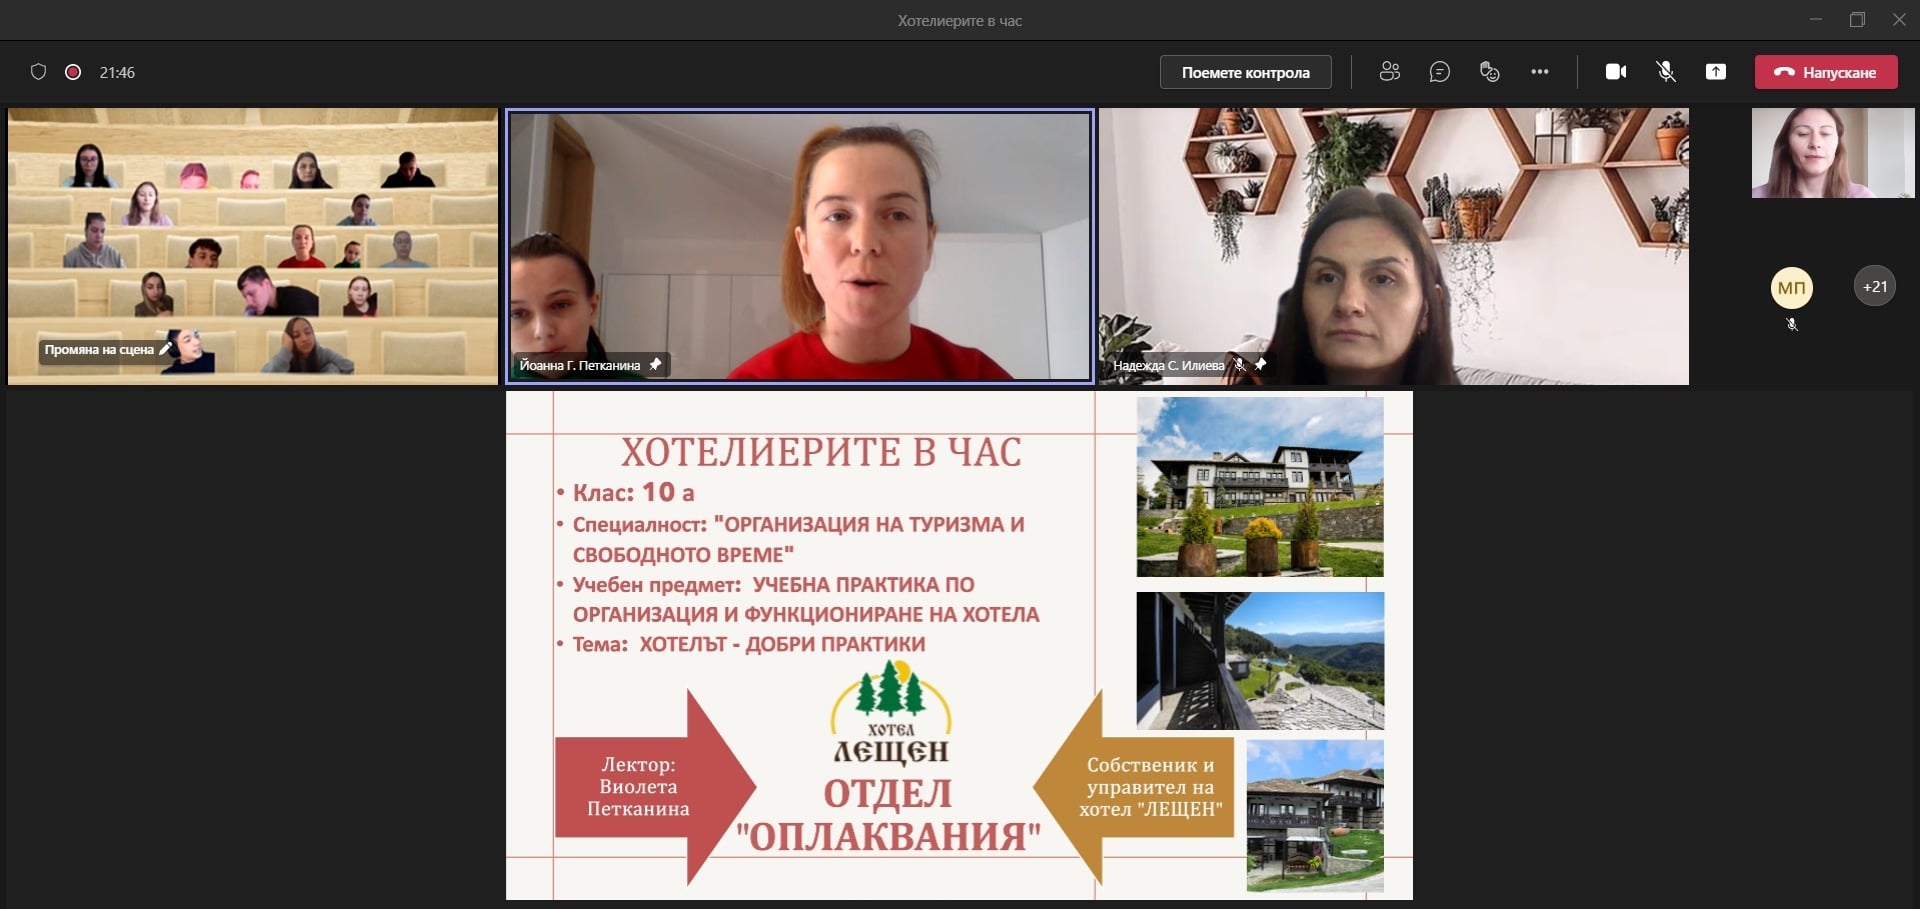Select Йоанна Г. Петканина video tile
Viewport: 1920px width, 909px height.
click(799, 245)
